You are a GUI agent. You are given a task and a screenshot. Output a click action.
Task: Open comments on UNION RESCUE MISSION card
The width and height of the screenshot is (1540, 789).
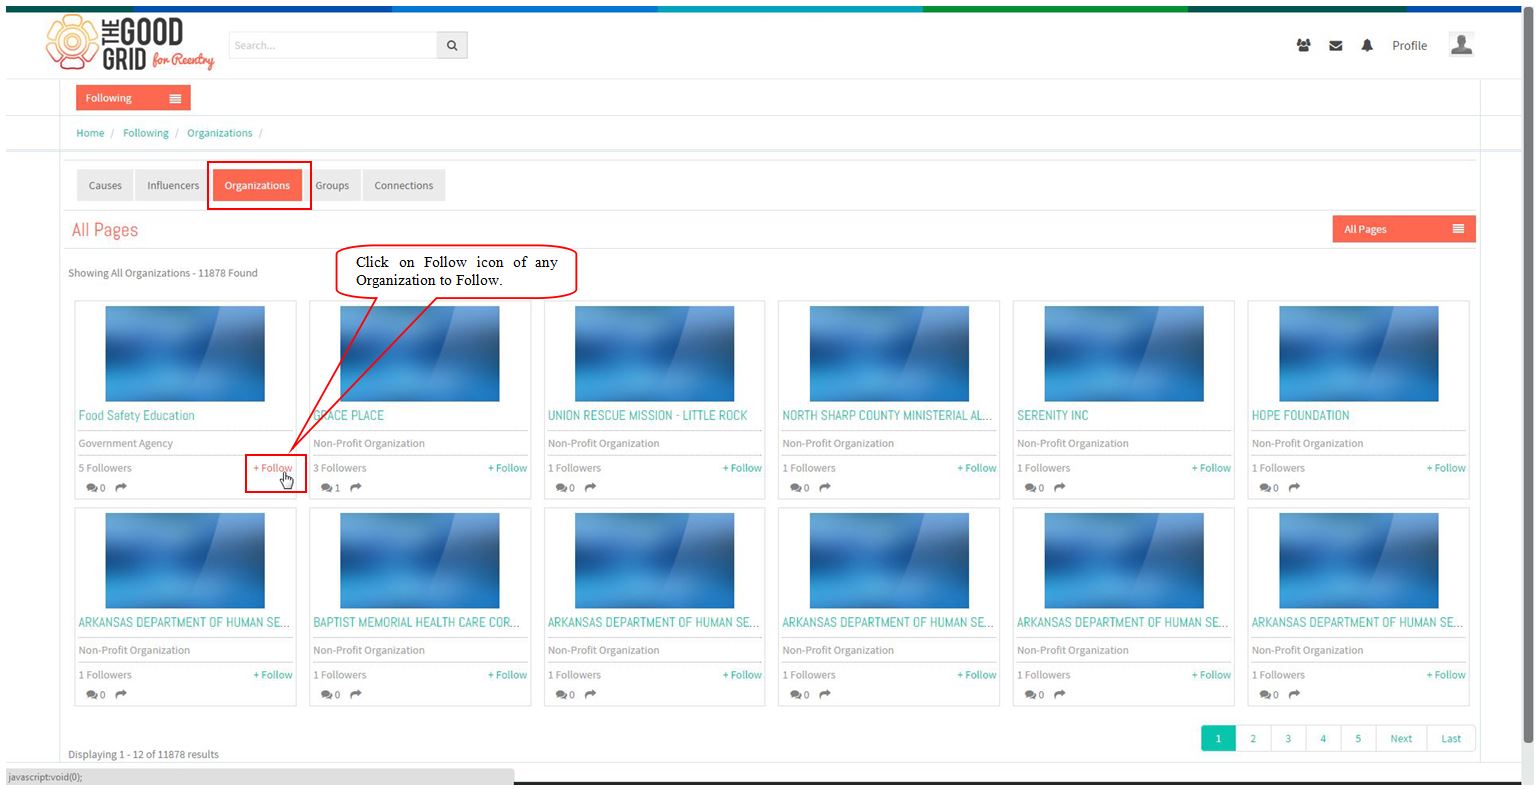(565, 488)
